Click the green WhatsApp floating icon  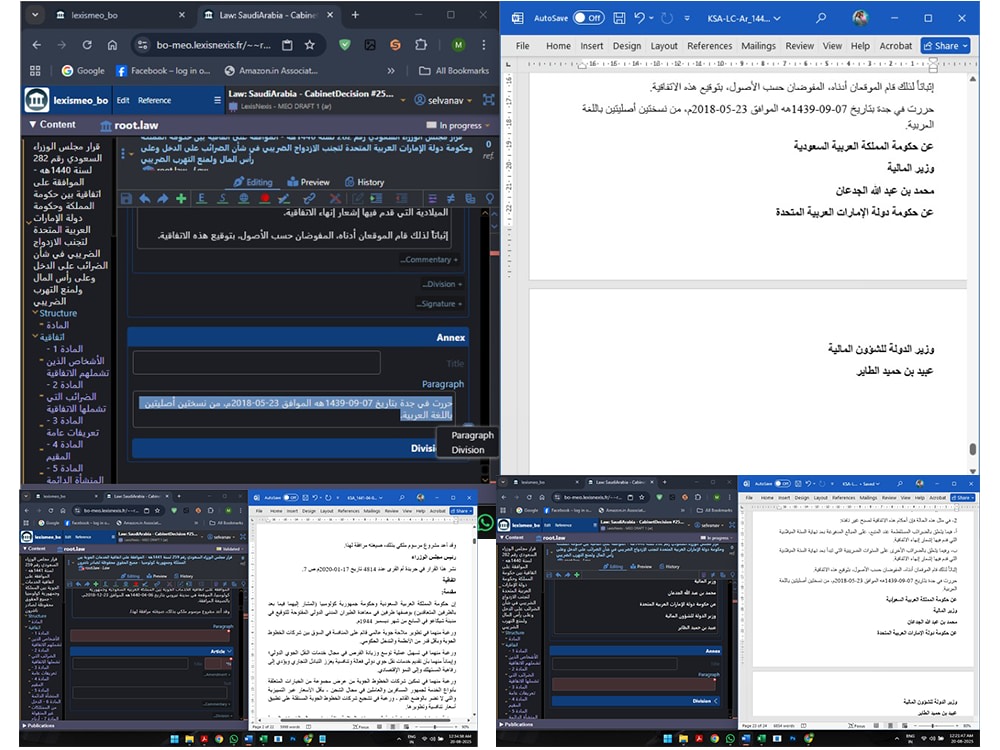click(x=485, y=523)
